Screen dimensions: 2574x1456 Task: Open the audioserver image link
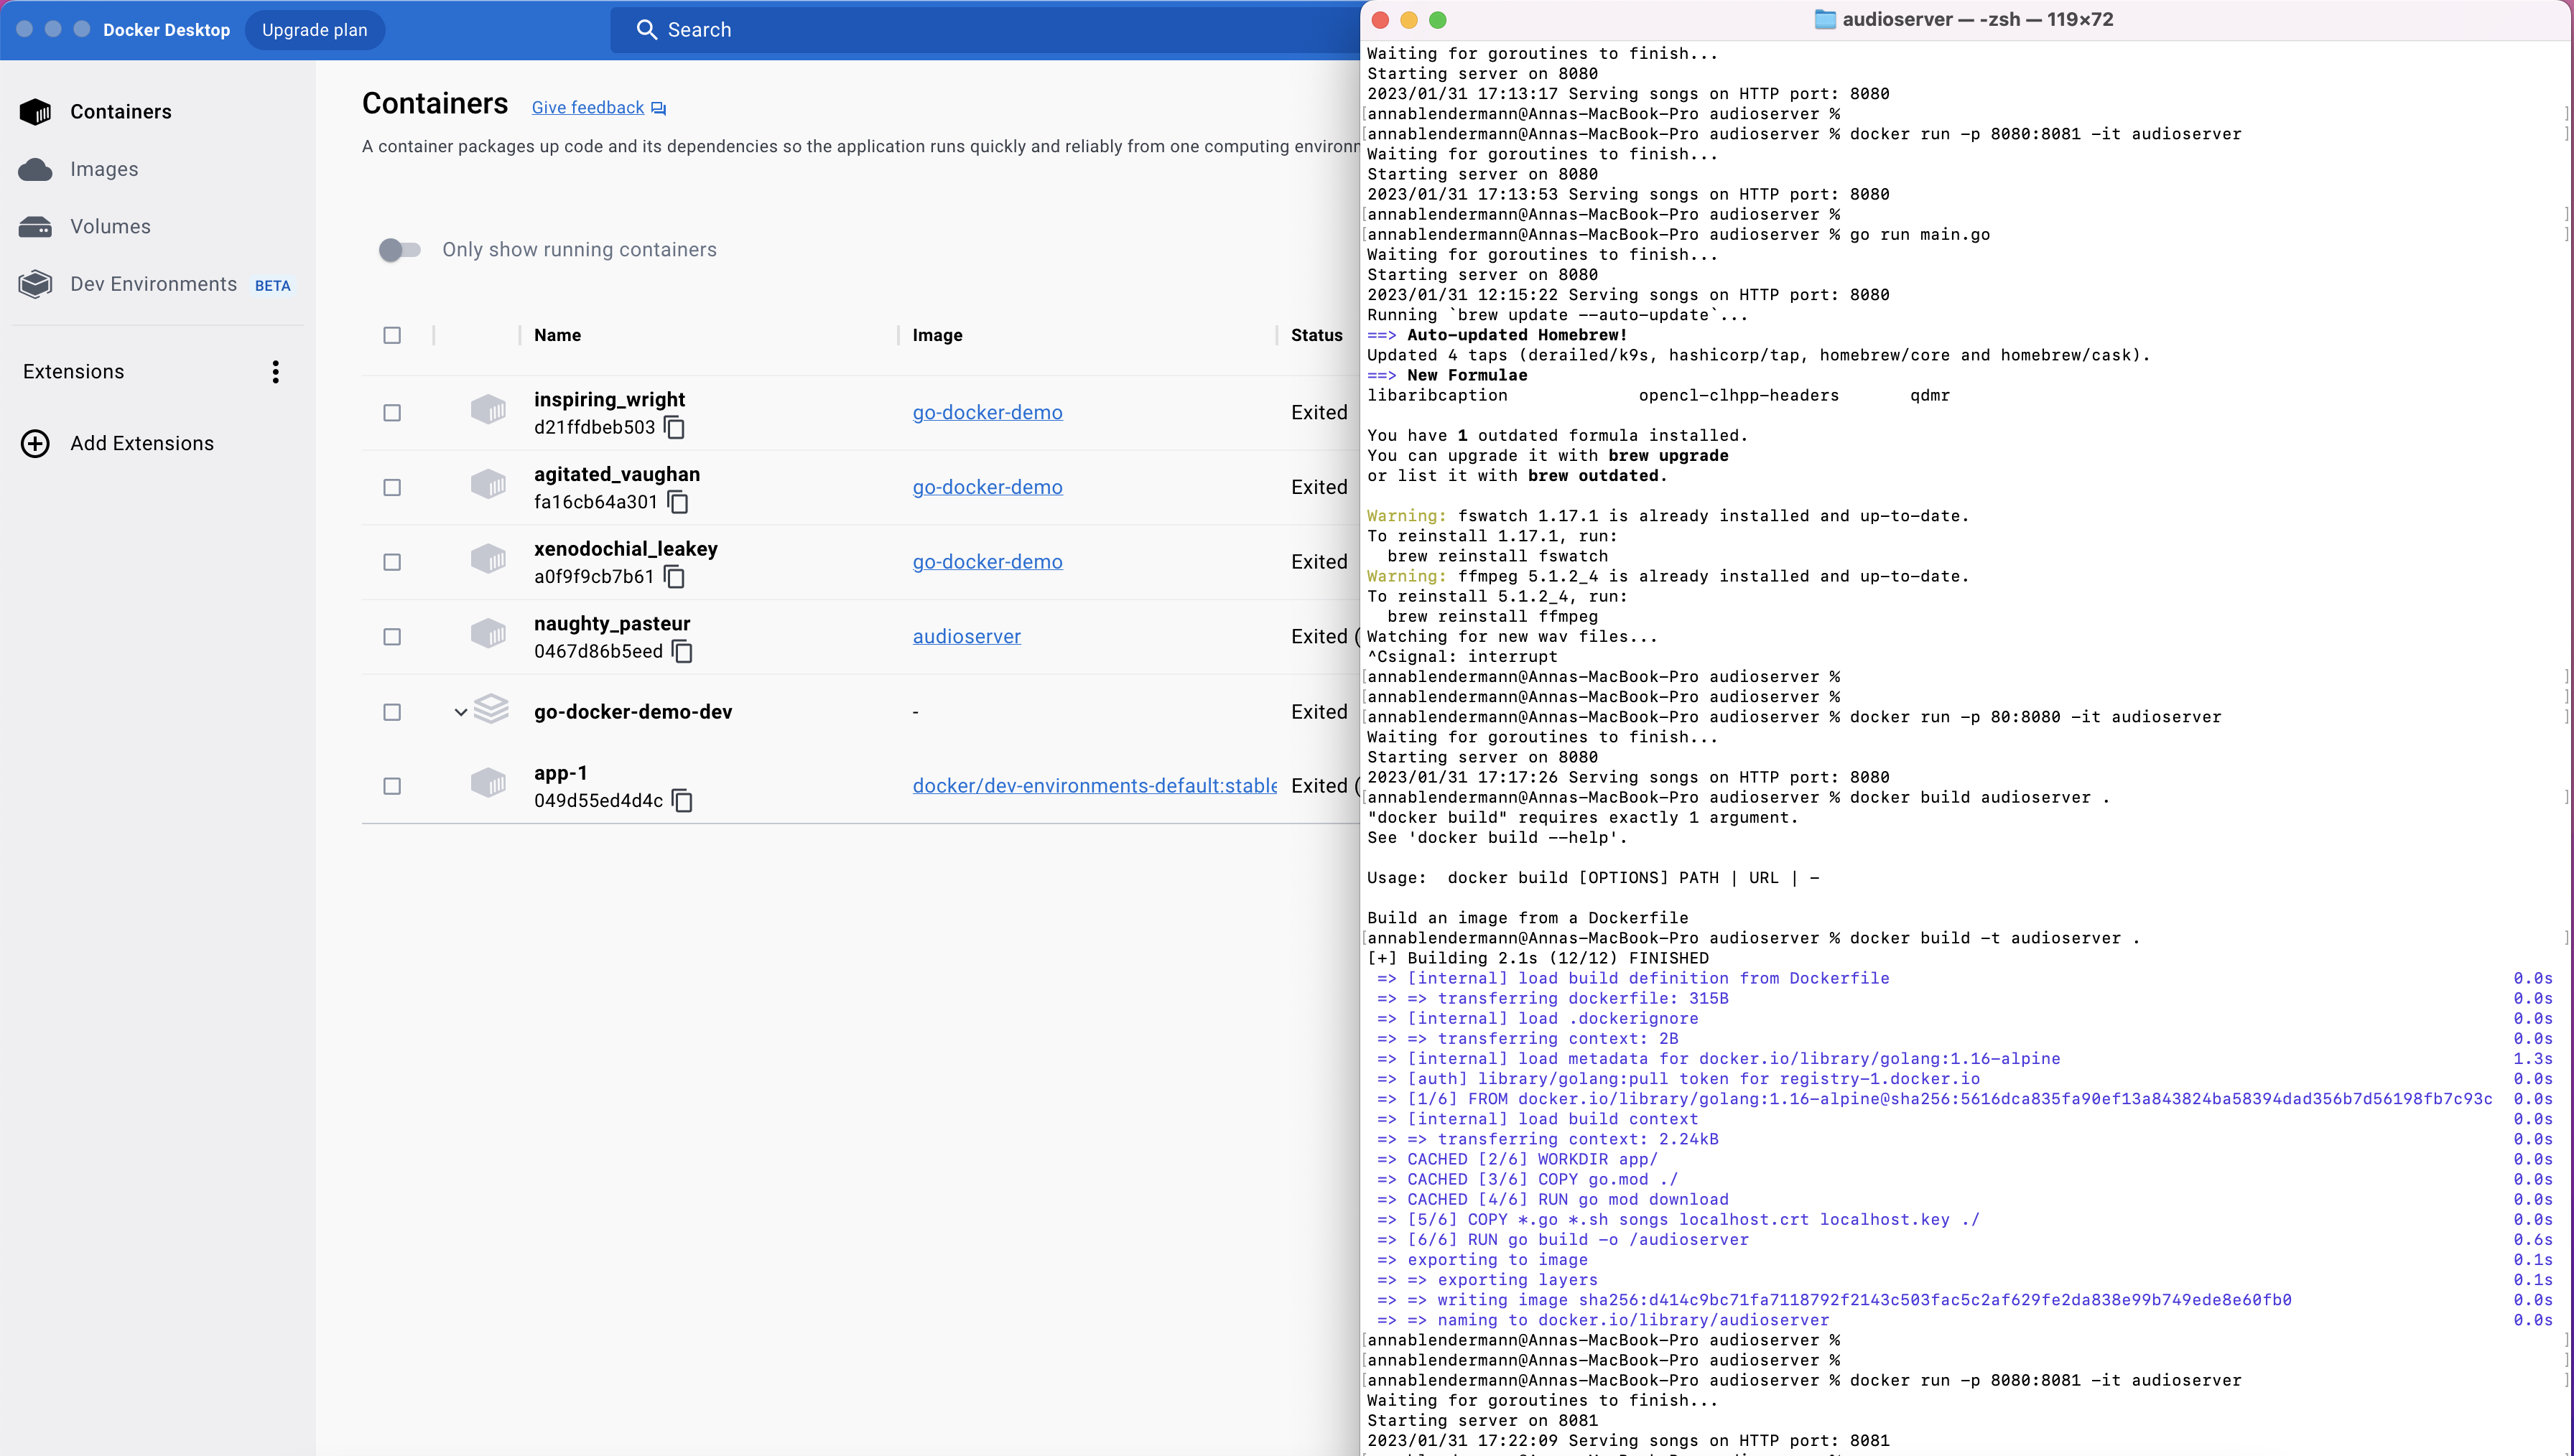click(966, 637)
